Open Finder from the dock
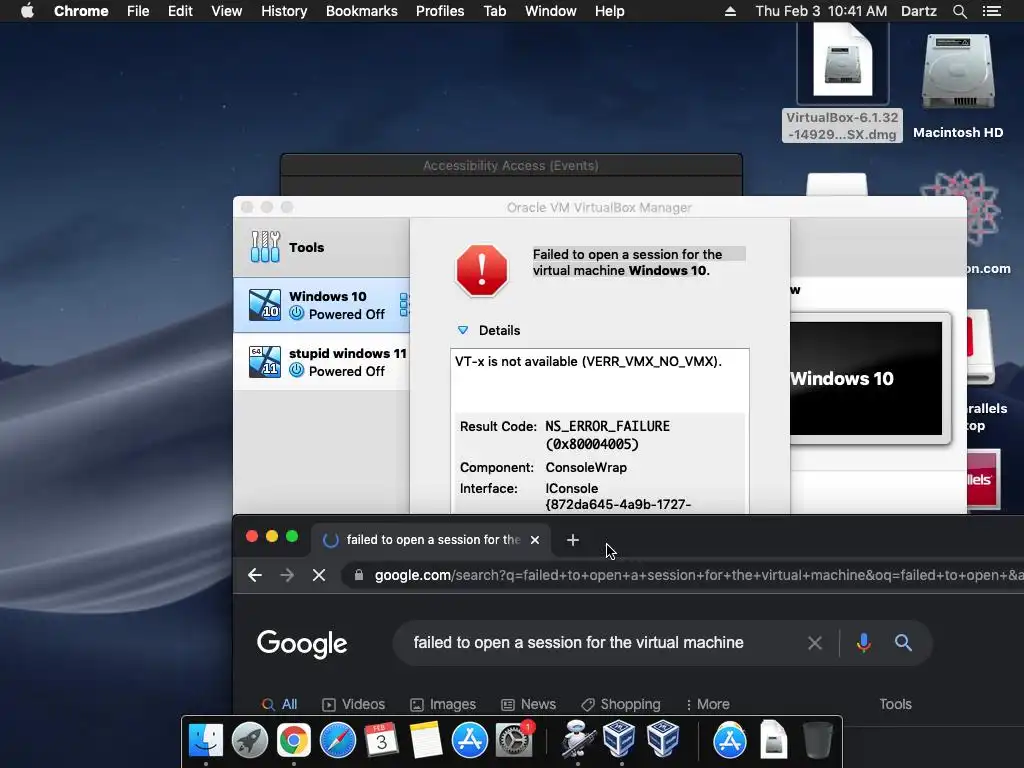 coord(206,741)
